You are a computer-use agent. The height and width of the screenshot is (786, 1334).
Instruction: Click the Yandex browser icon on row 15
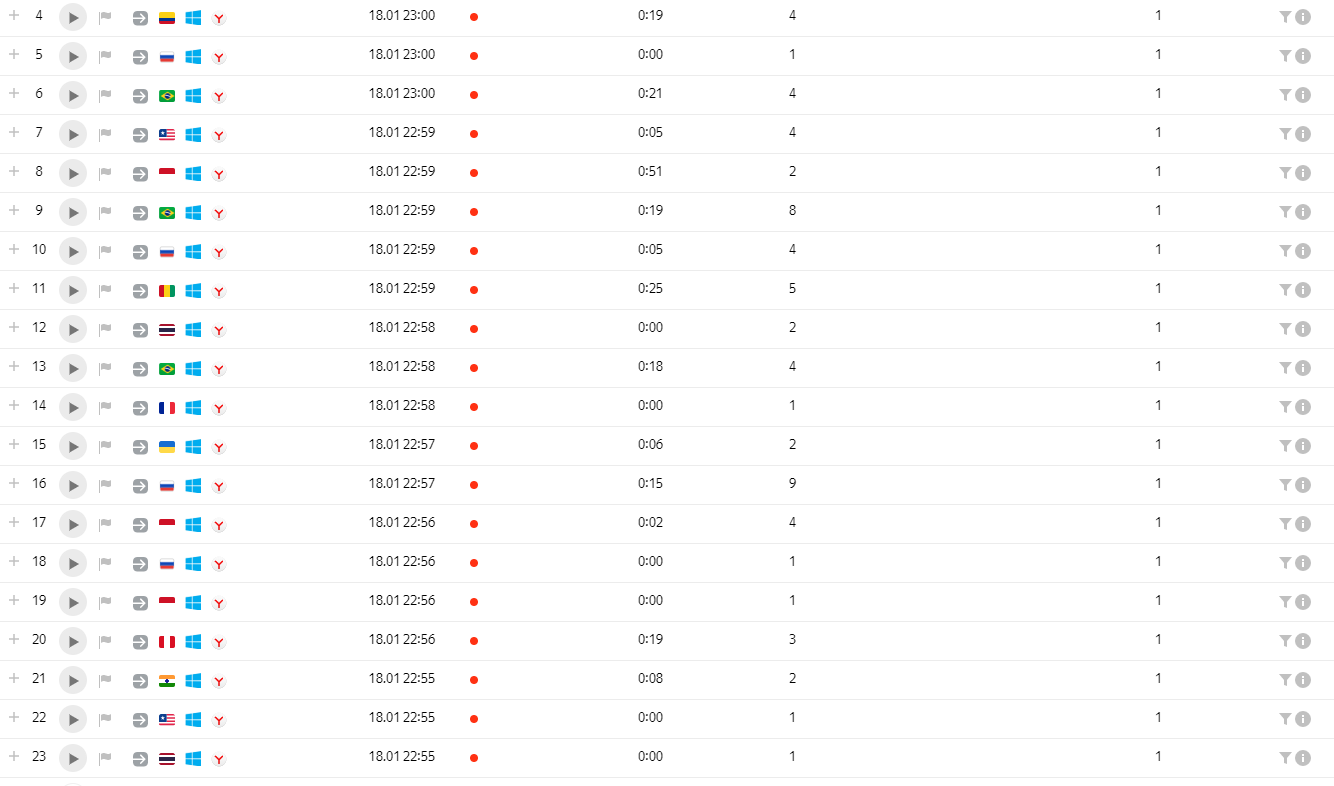[x=219, y=447]
